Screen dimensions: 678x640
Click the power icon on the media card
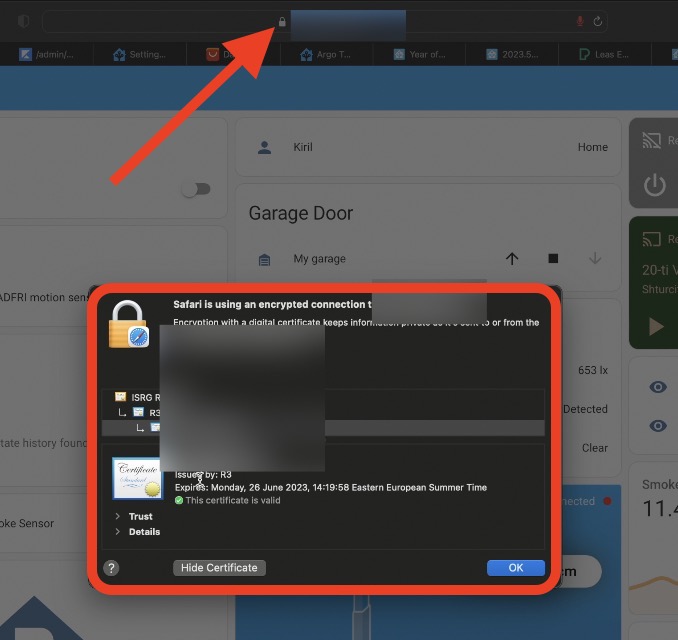coord(655,185)
